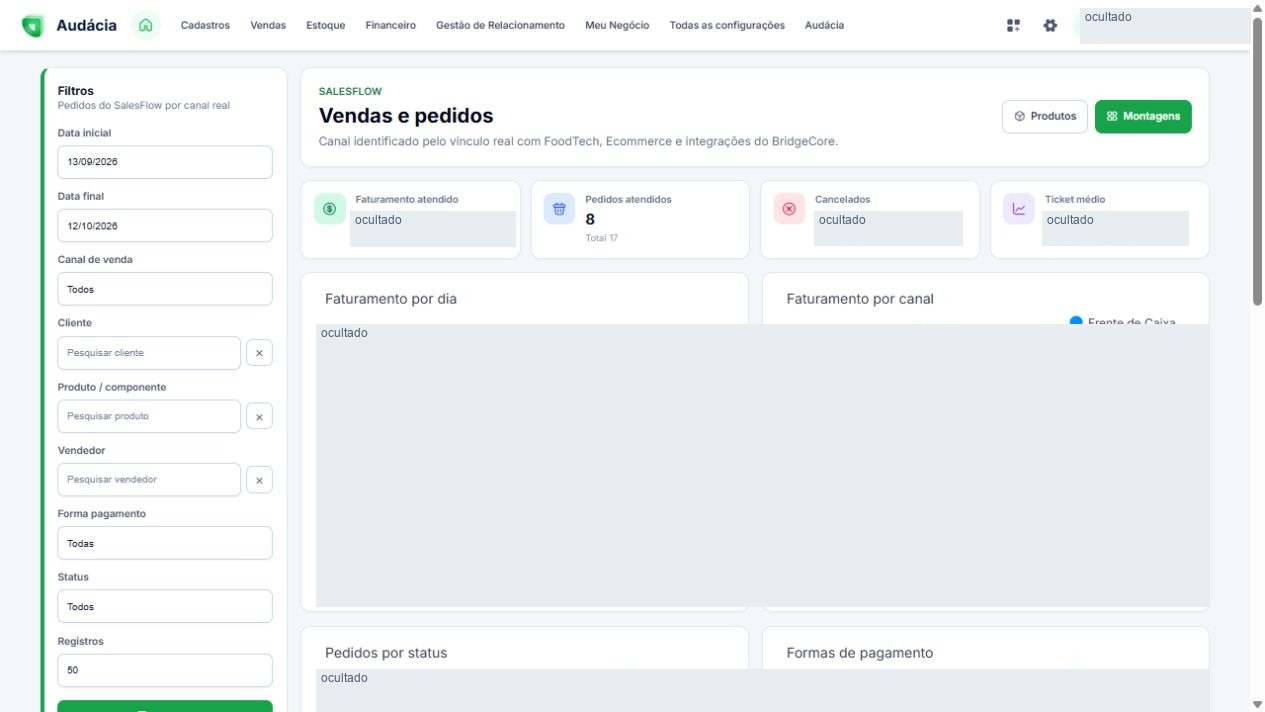The height and width of the screenshot is (712, 1265).
Task: Click the Cancelados red X icon
Action: 789,209
